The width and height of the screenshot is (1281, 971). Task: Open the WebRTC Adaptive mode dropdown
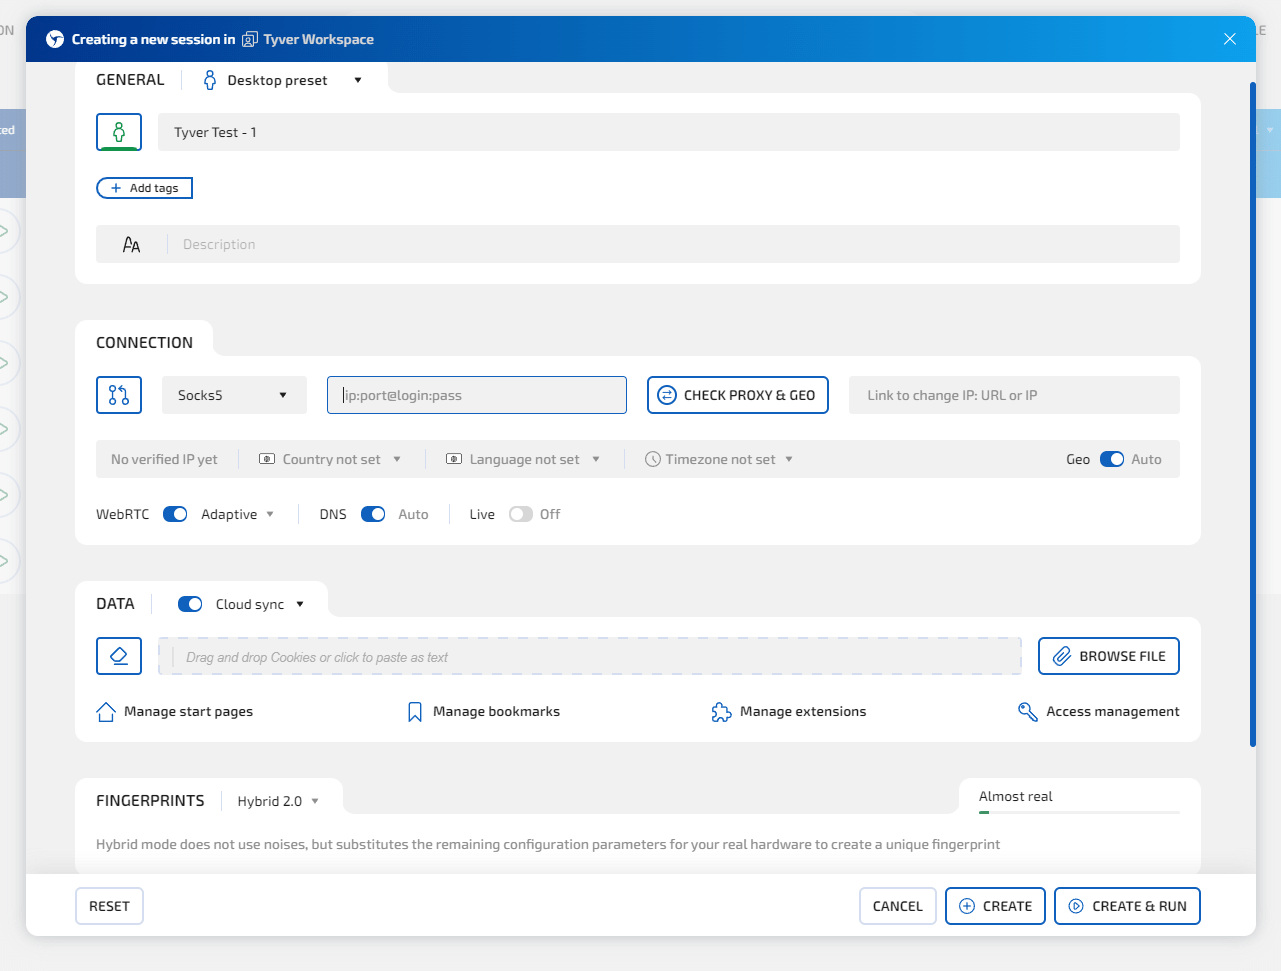tap(237, 514)
